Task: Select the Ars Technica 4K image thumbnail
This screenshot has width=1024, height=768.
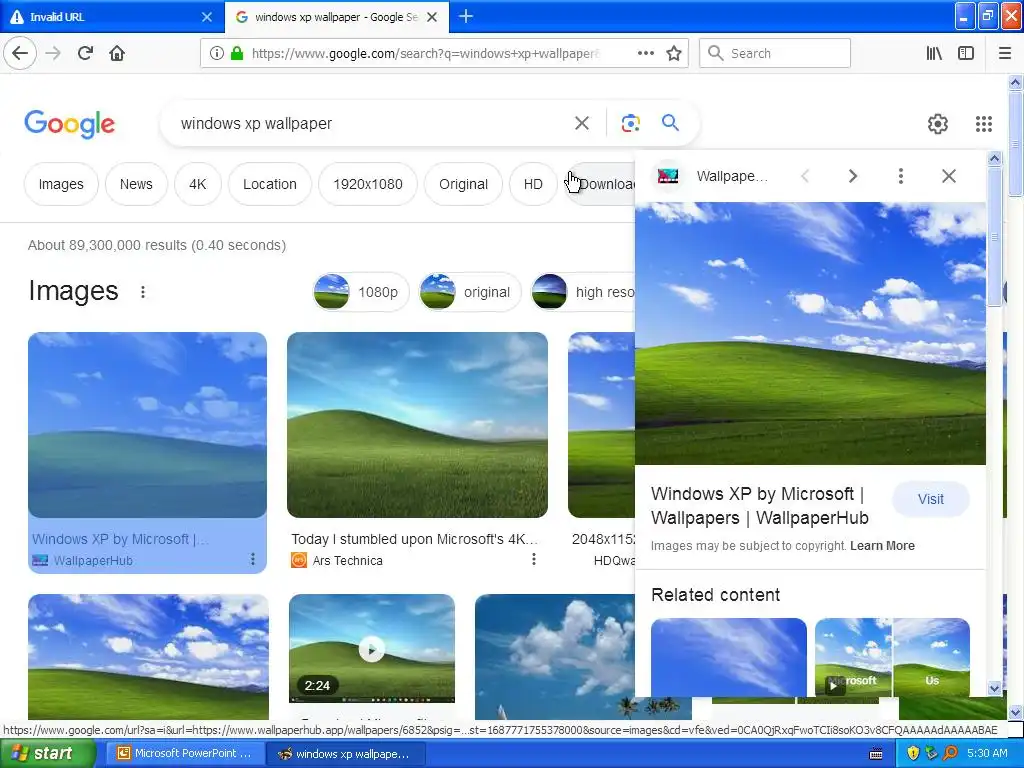Action: [417, 425]
